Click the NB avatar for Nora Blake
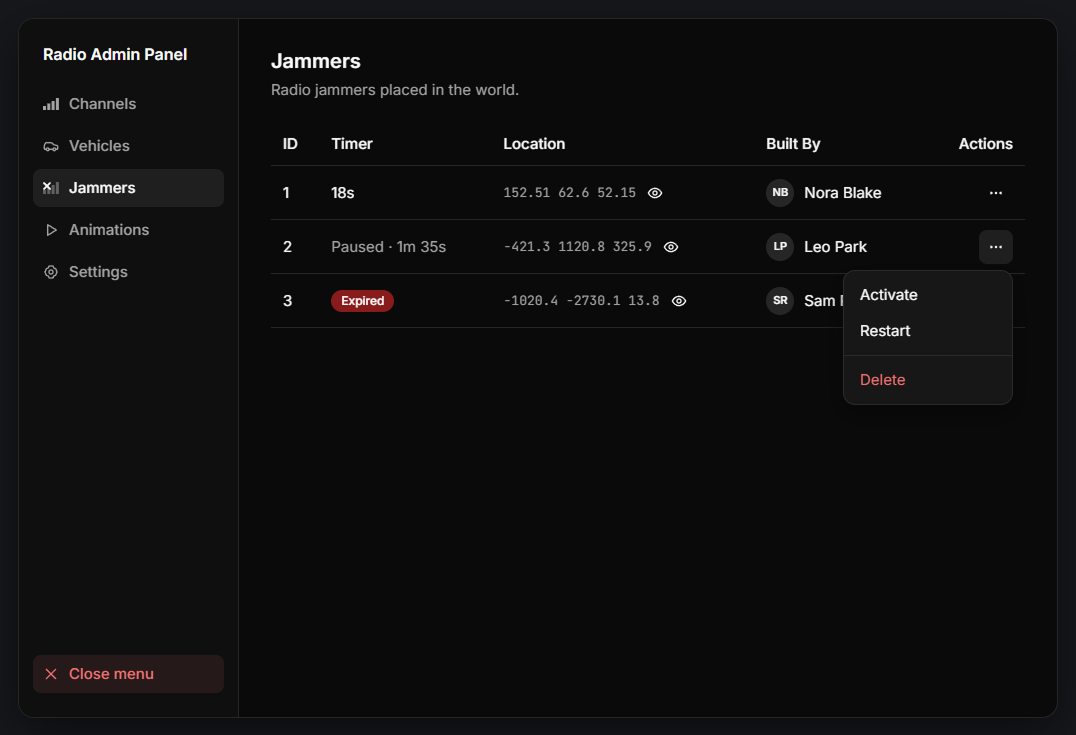 [x=780, y=193]
